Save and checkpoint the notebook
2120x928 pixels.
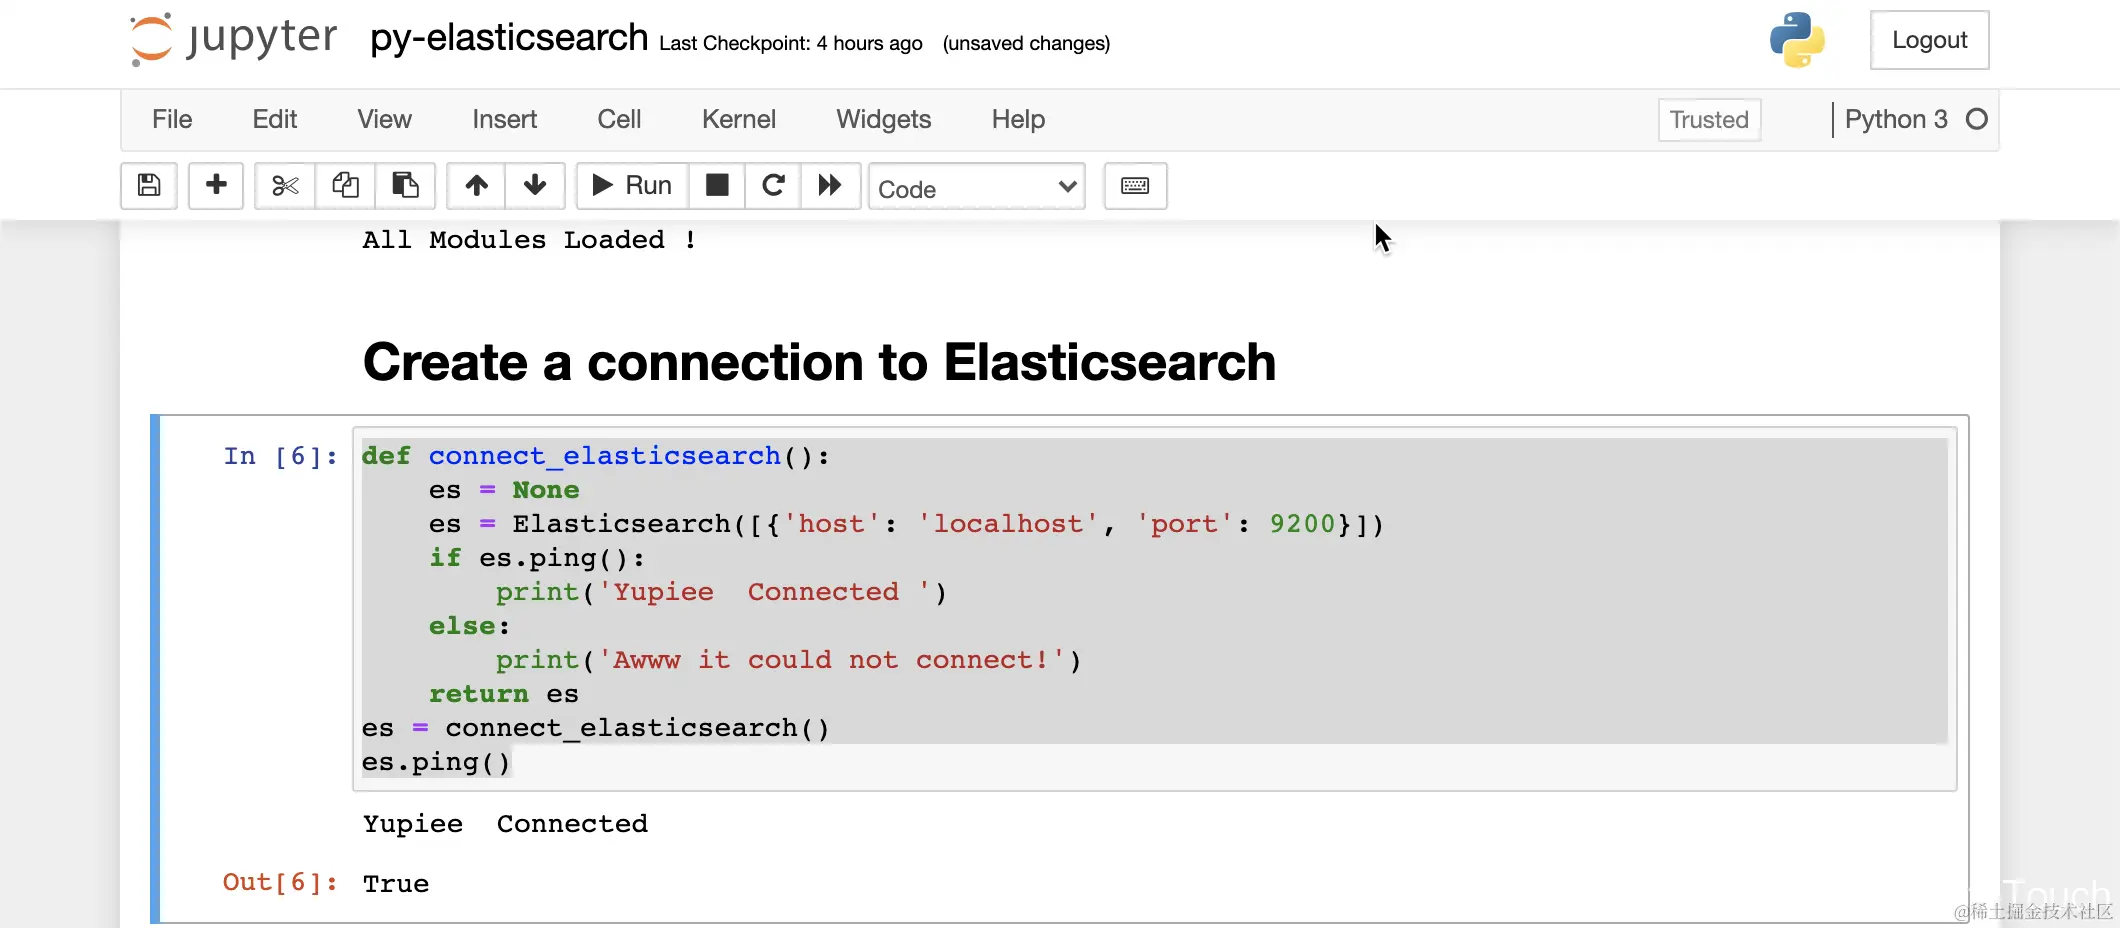tap(149, 185)
